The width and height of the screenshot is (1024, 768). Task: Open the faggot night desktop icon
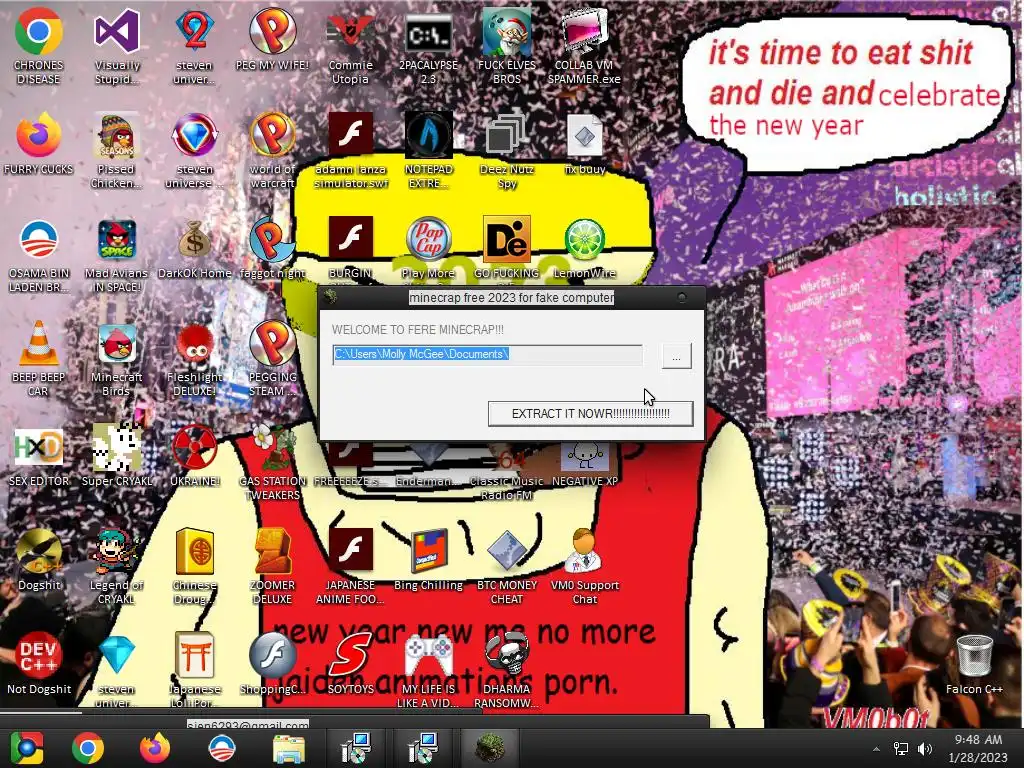272,240
